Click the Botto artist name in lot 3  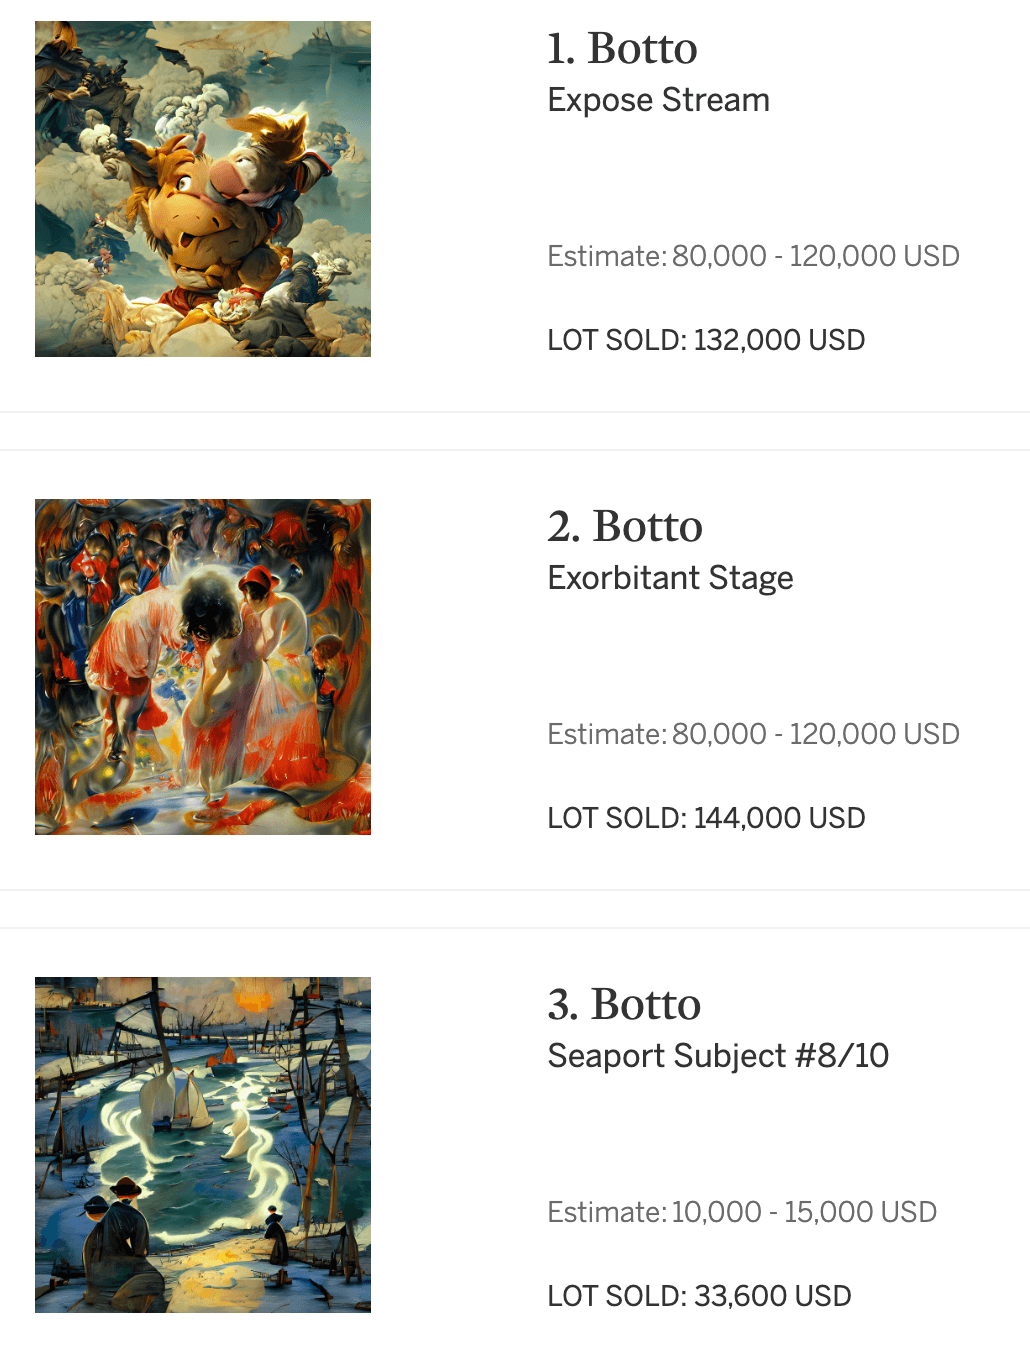(x=646, y=1004)
